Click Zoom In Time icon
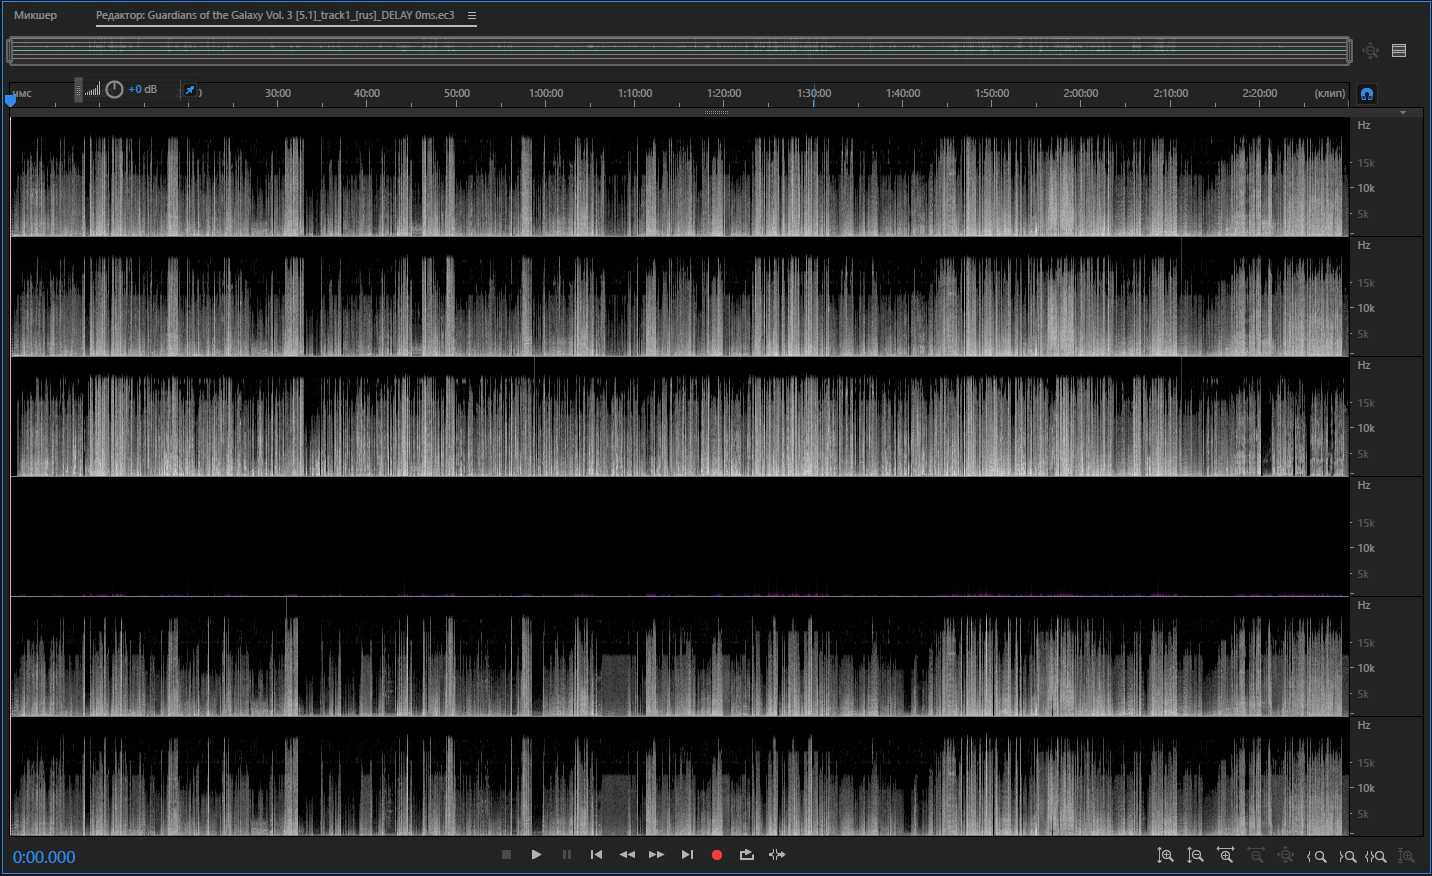 pyautogui.click(x=1225, y=856)
